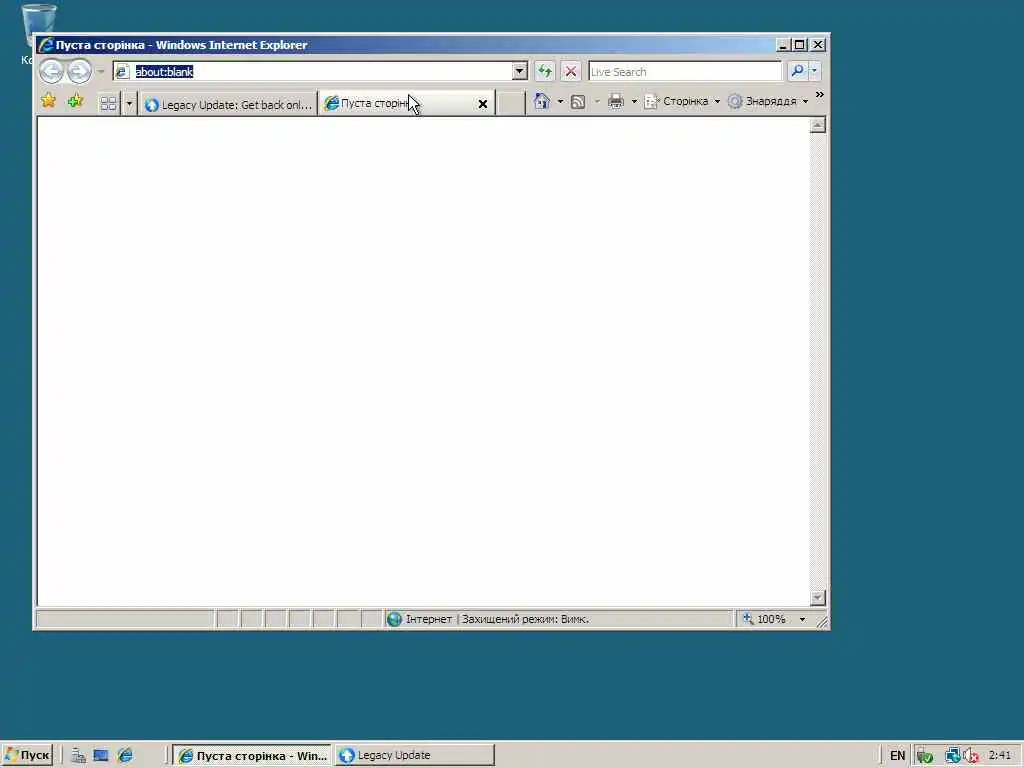Open search provider options dropdown arrow
This screenshot has height=768, width=1024.
tap(814, 71)
